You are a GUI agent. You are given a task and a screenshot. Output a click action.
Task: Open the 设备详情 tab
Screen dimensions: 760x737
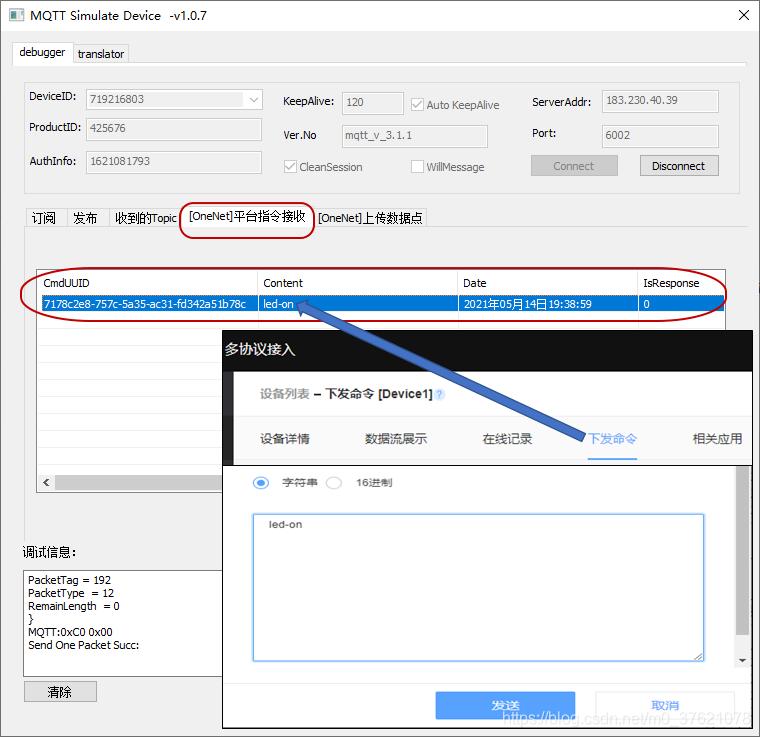click(285, 439)
